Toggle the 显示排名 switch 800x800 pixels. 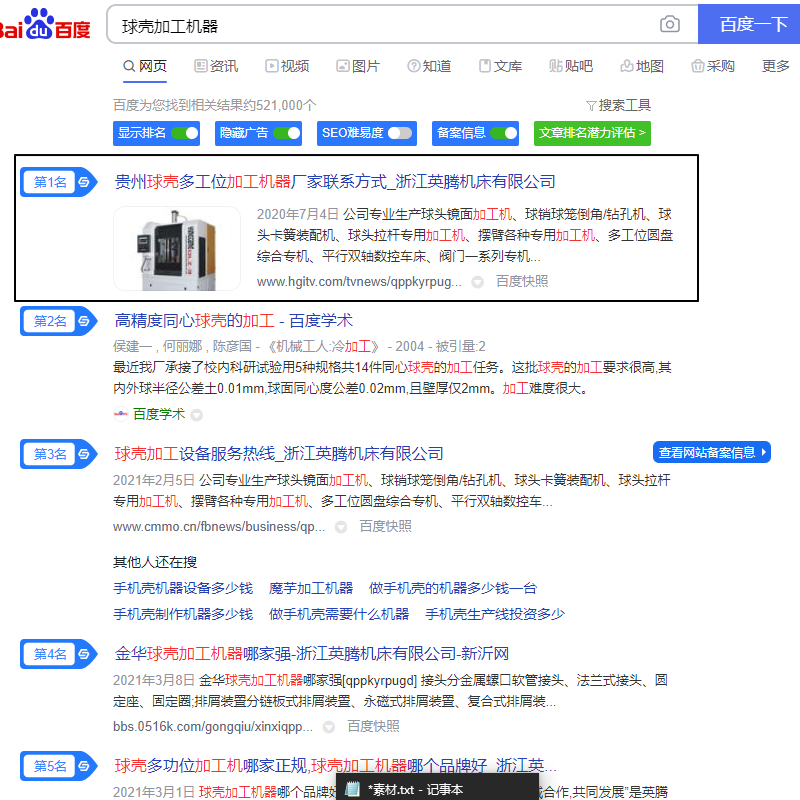(x=185, y=133)
